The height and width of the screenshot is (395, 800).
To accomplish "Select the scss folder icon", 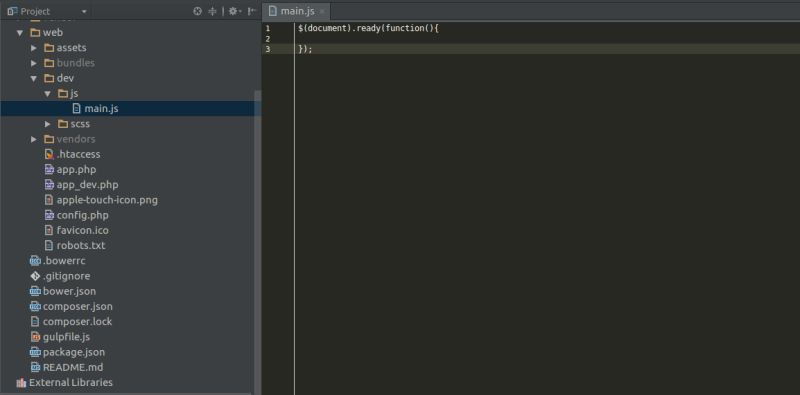I will click(x=63, y=124).
